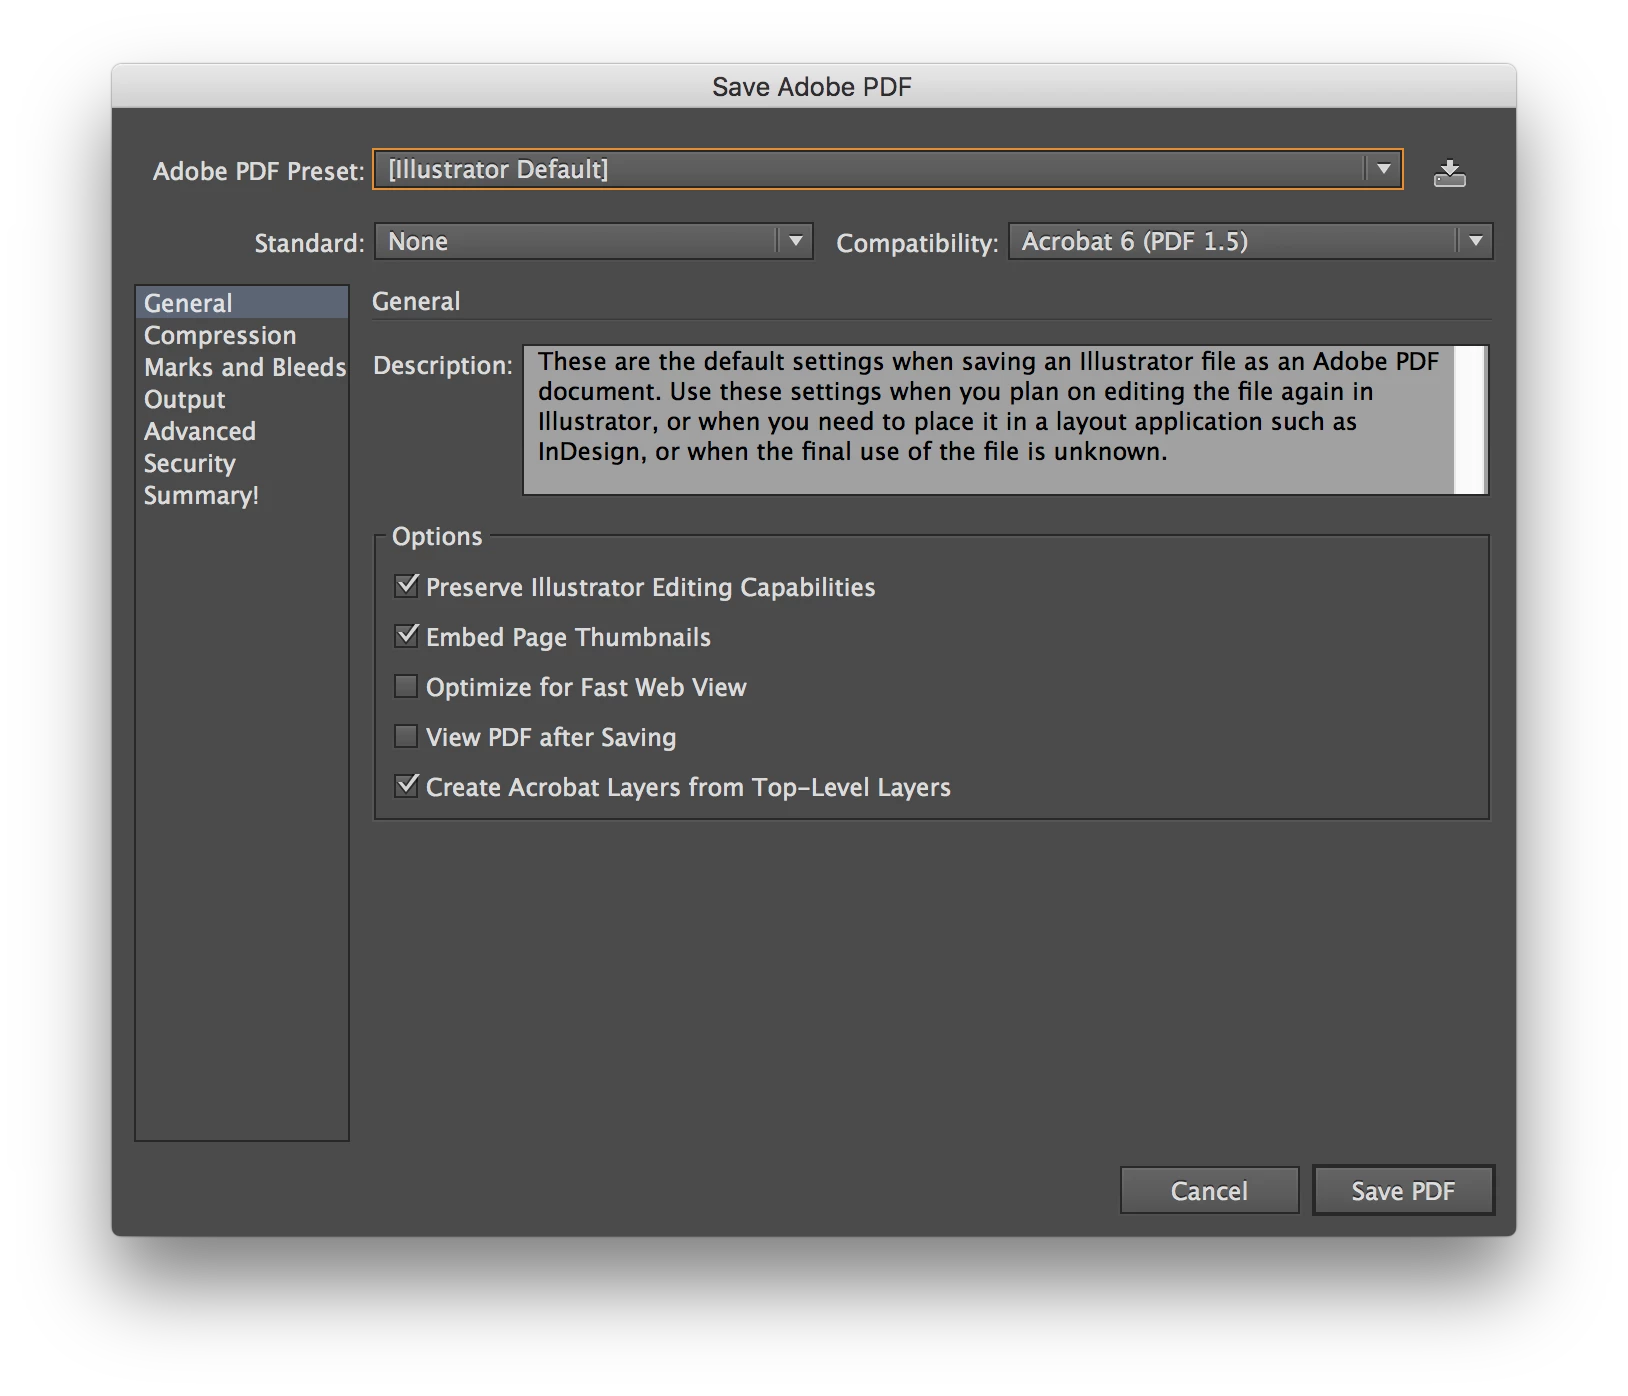Image resolution: width=1628 pixels, height=1396 pixels.
Task: Open the Compatibility dropdown
Action: click(1251, 241)
